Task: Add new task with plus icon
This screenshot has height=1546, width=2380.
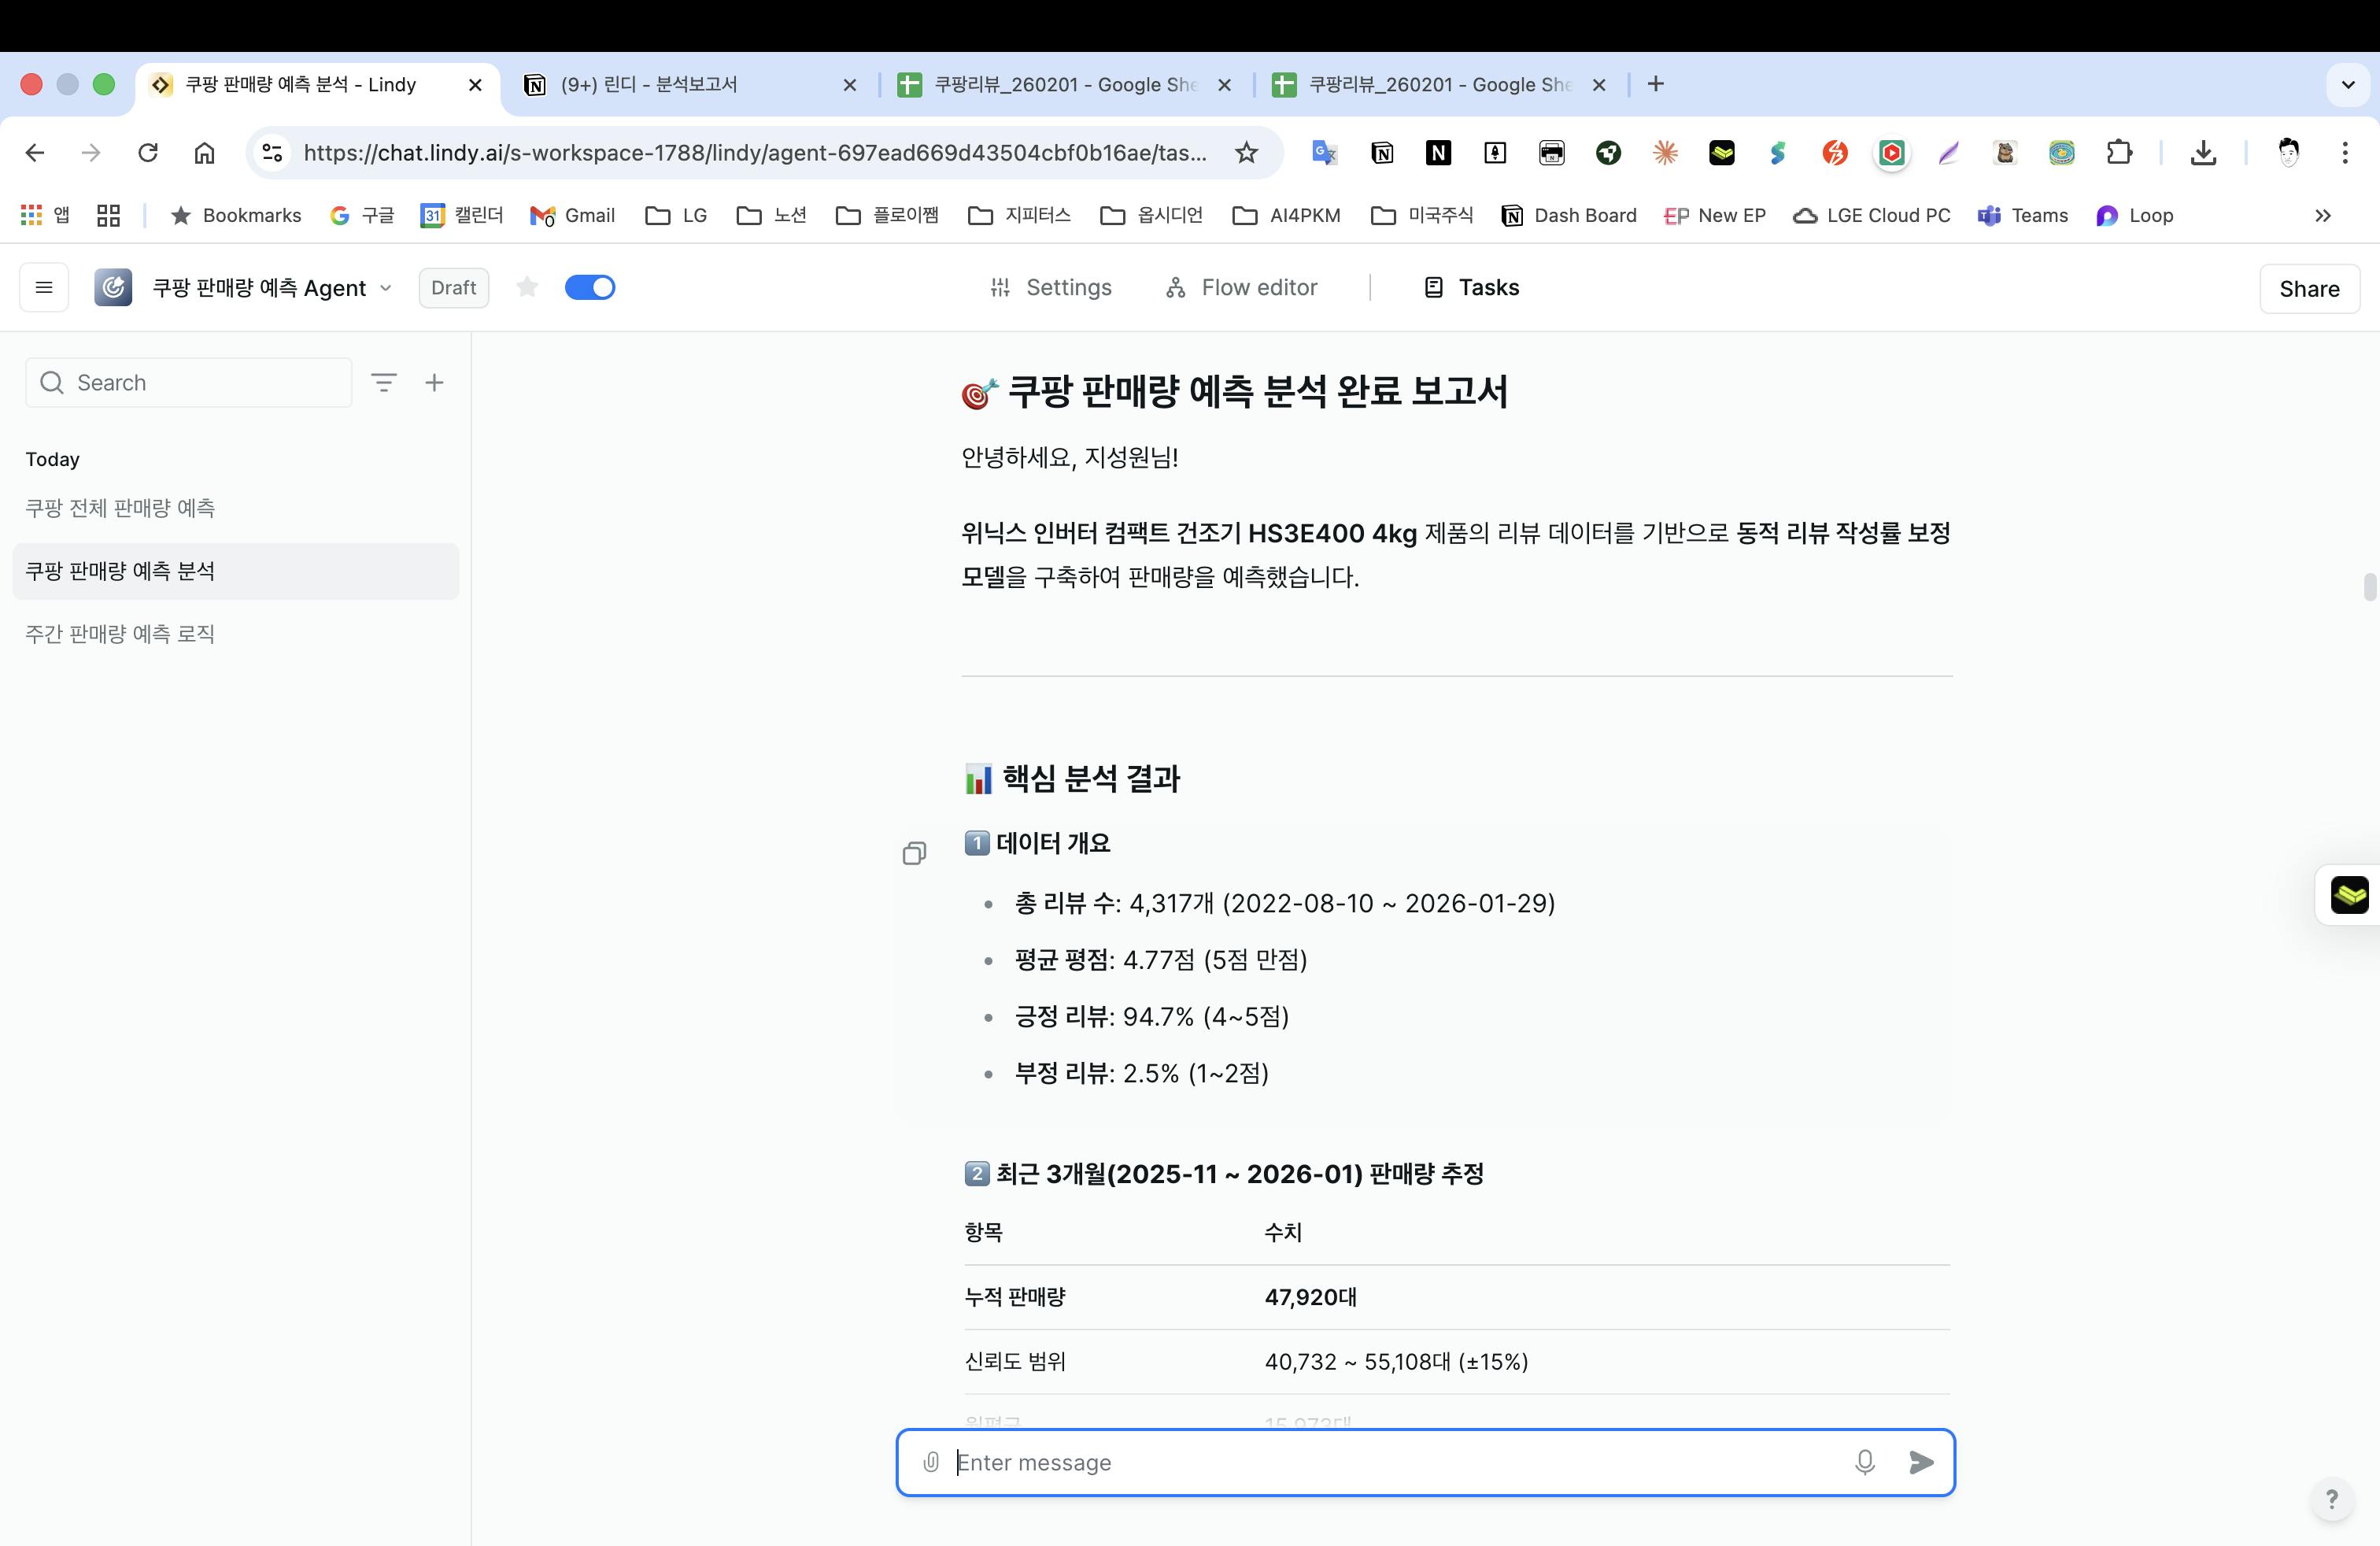Action: tap(434, 382)
